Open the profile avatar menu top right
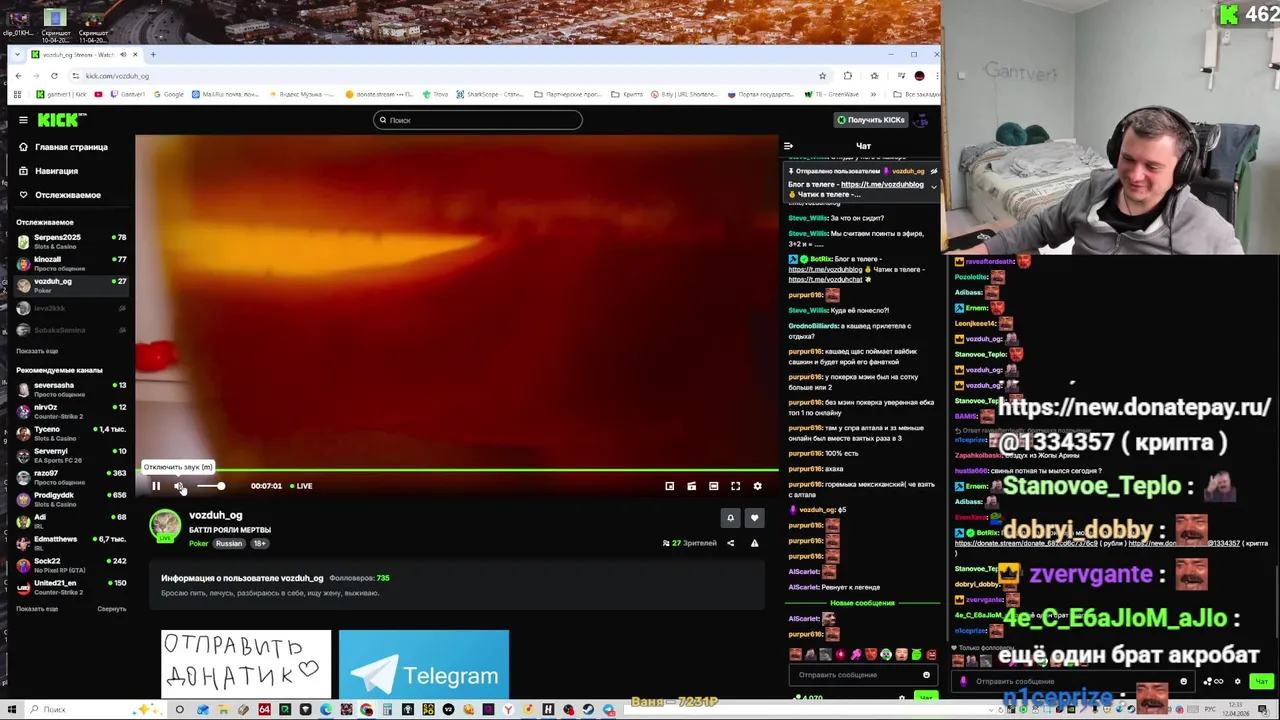Viewport: 1280px width, 720px height. (922, 120)
